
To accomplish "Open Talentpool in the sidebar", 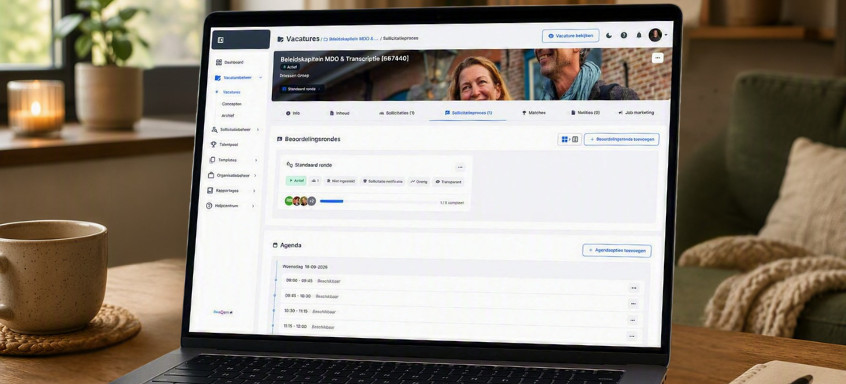I will click(x=224, y=145).
